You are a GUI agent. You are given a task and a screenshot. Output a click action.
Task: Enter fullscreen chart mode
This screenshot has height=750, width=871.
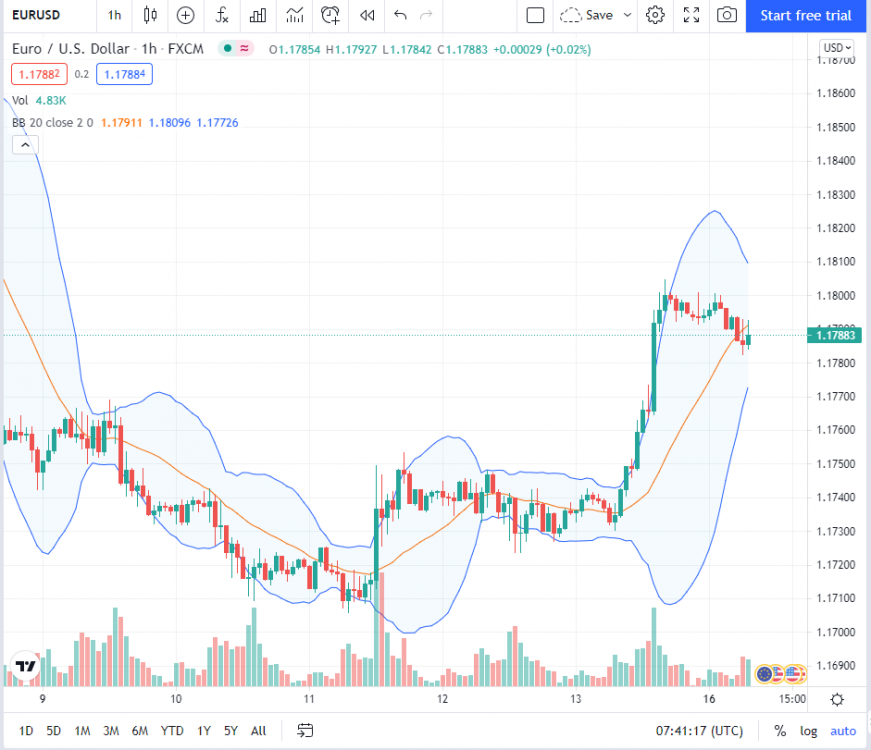[x=691, y=16]
